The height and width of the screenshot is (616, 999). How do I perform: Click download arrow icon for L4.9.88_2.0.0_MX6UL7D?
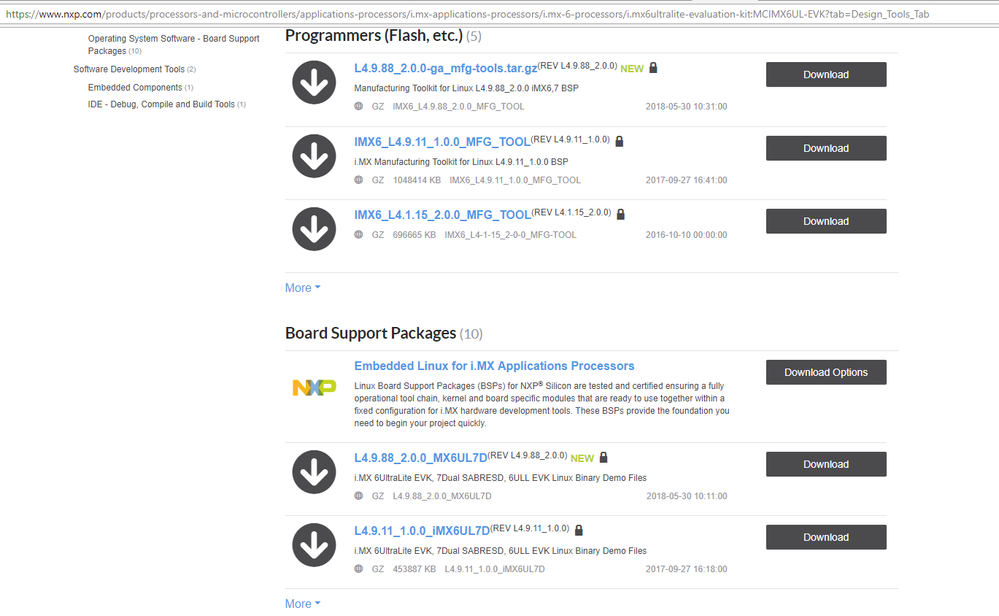coord(314,473)
